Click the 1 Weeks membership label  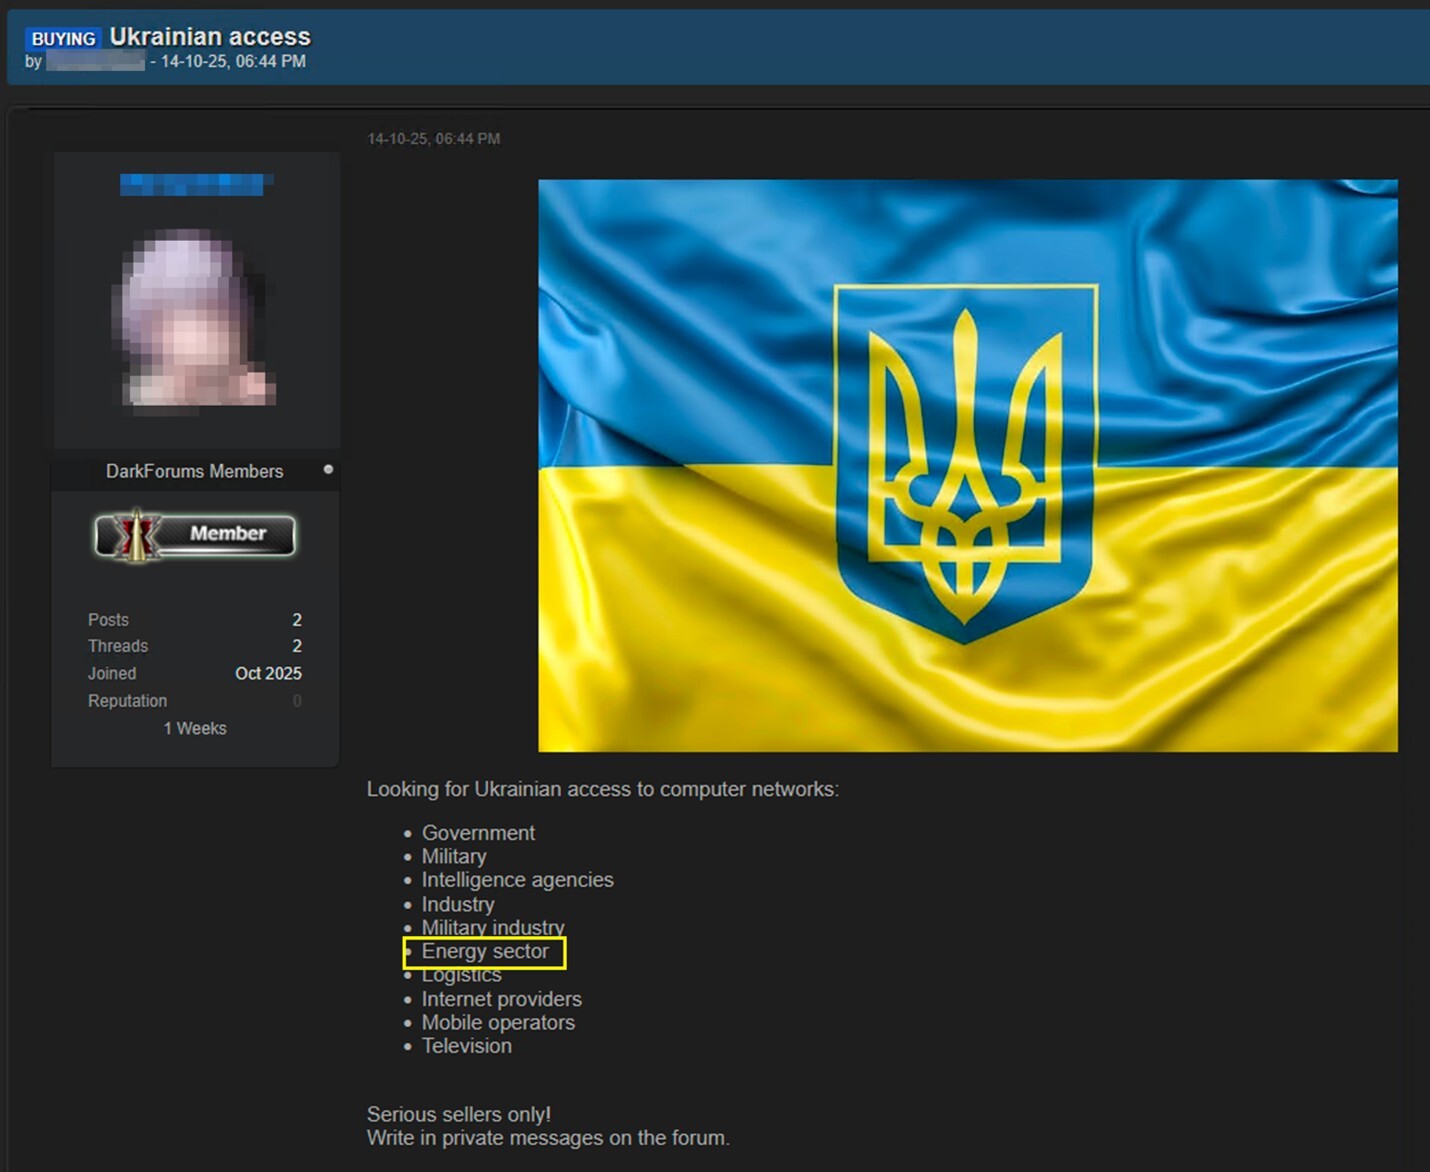[195, 728]
